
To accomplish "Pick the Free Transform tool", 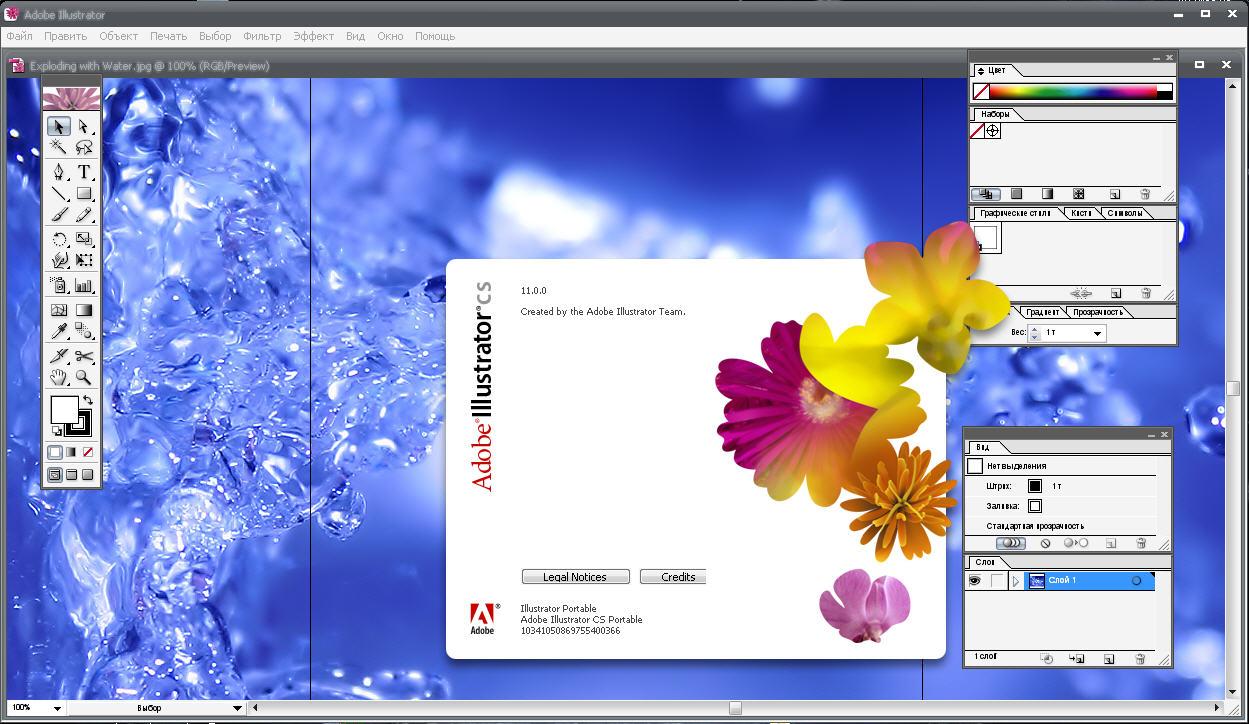I will (x=84, y=260).
